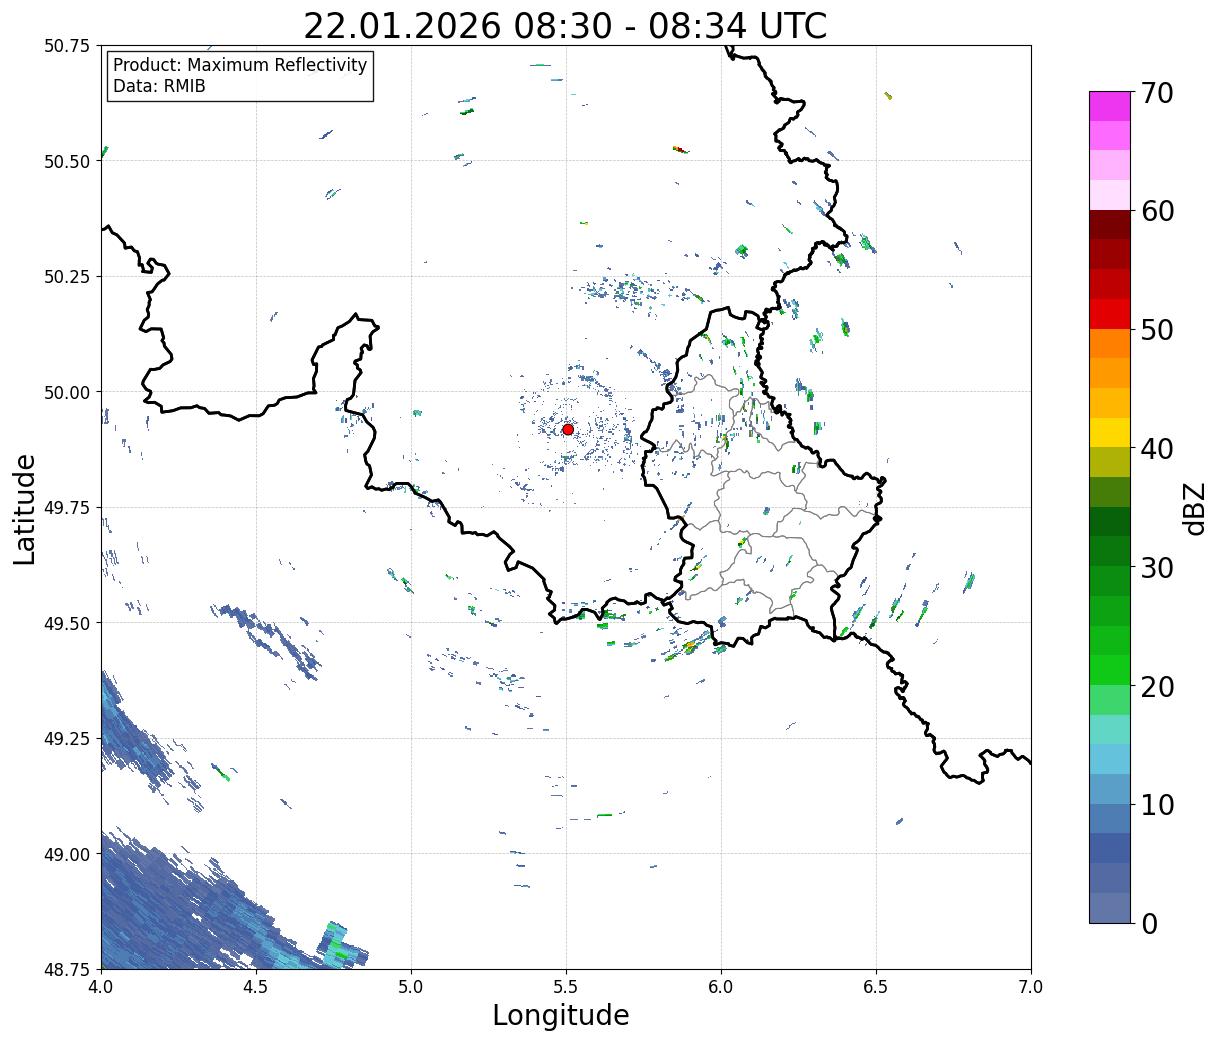The width and height of the screenshot is (1219, 1040).
Task: Click the plot title timestamp text
Action: [x=565, y=26]
